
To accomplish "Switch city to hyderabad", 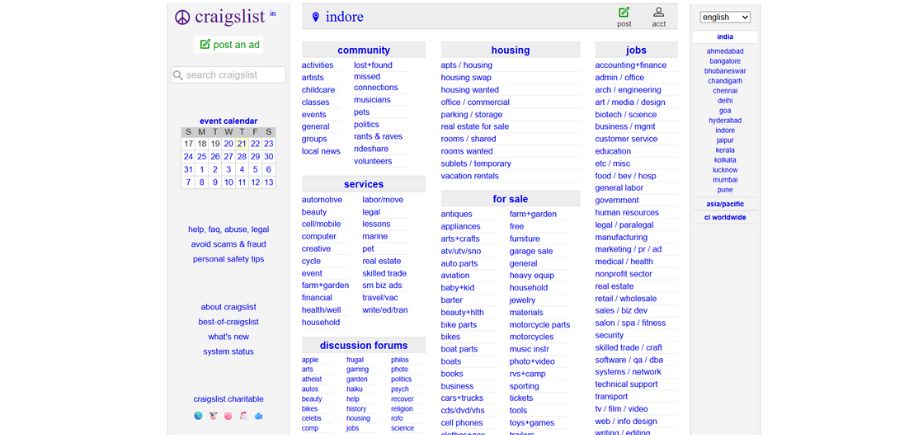I will point(725,121).
